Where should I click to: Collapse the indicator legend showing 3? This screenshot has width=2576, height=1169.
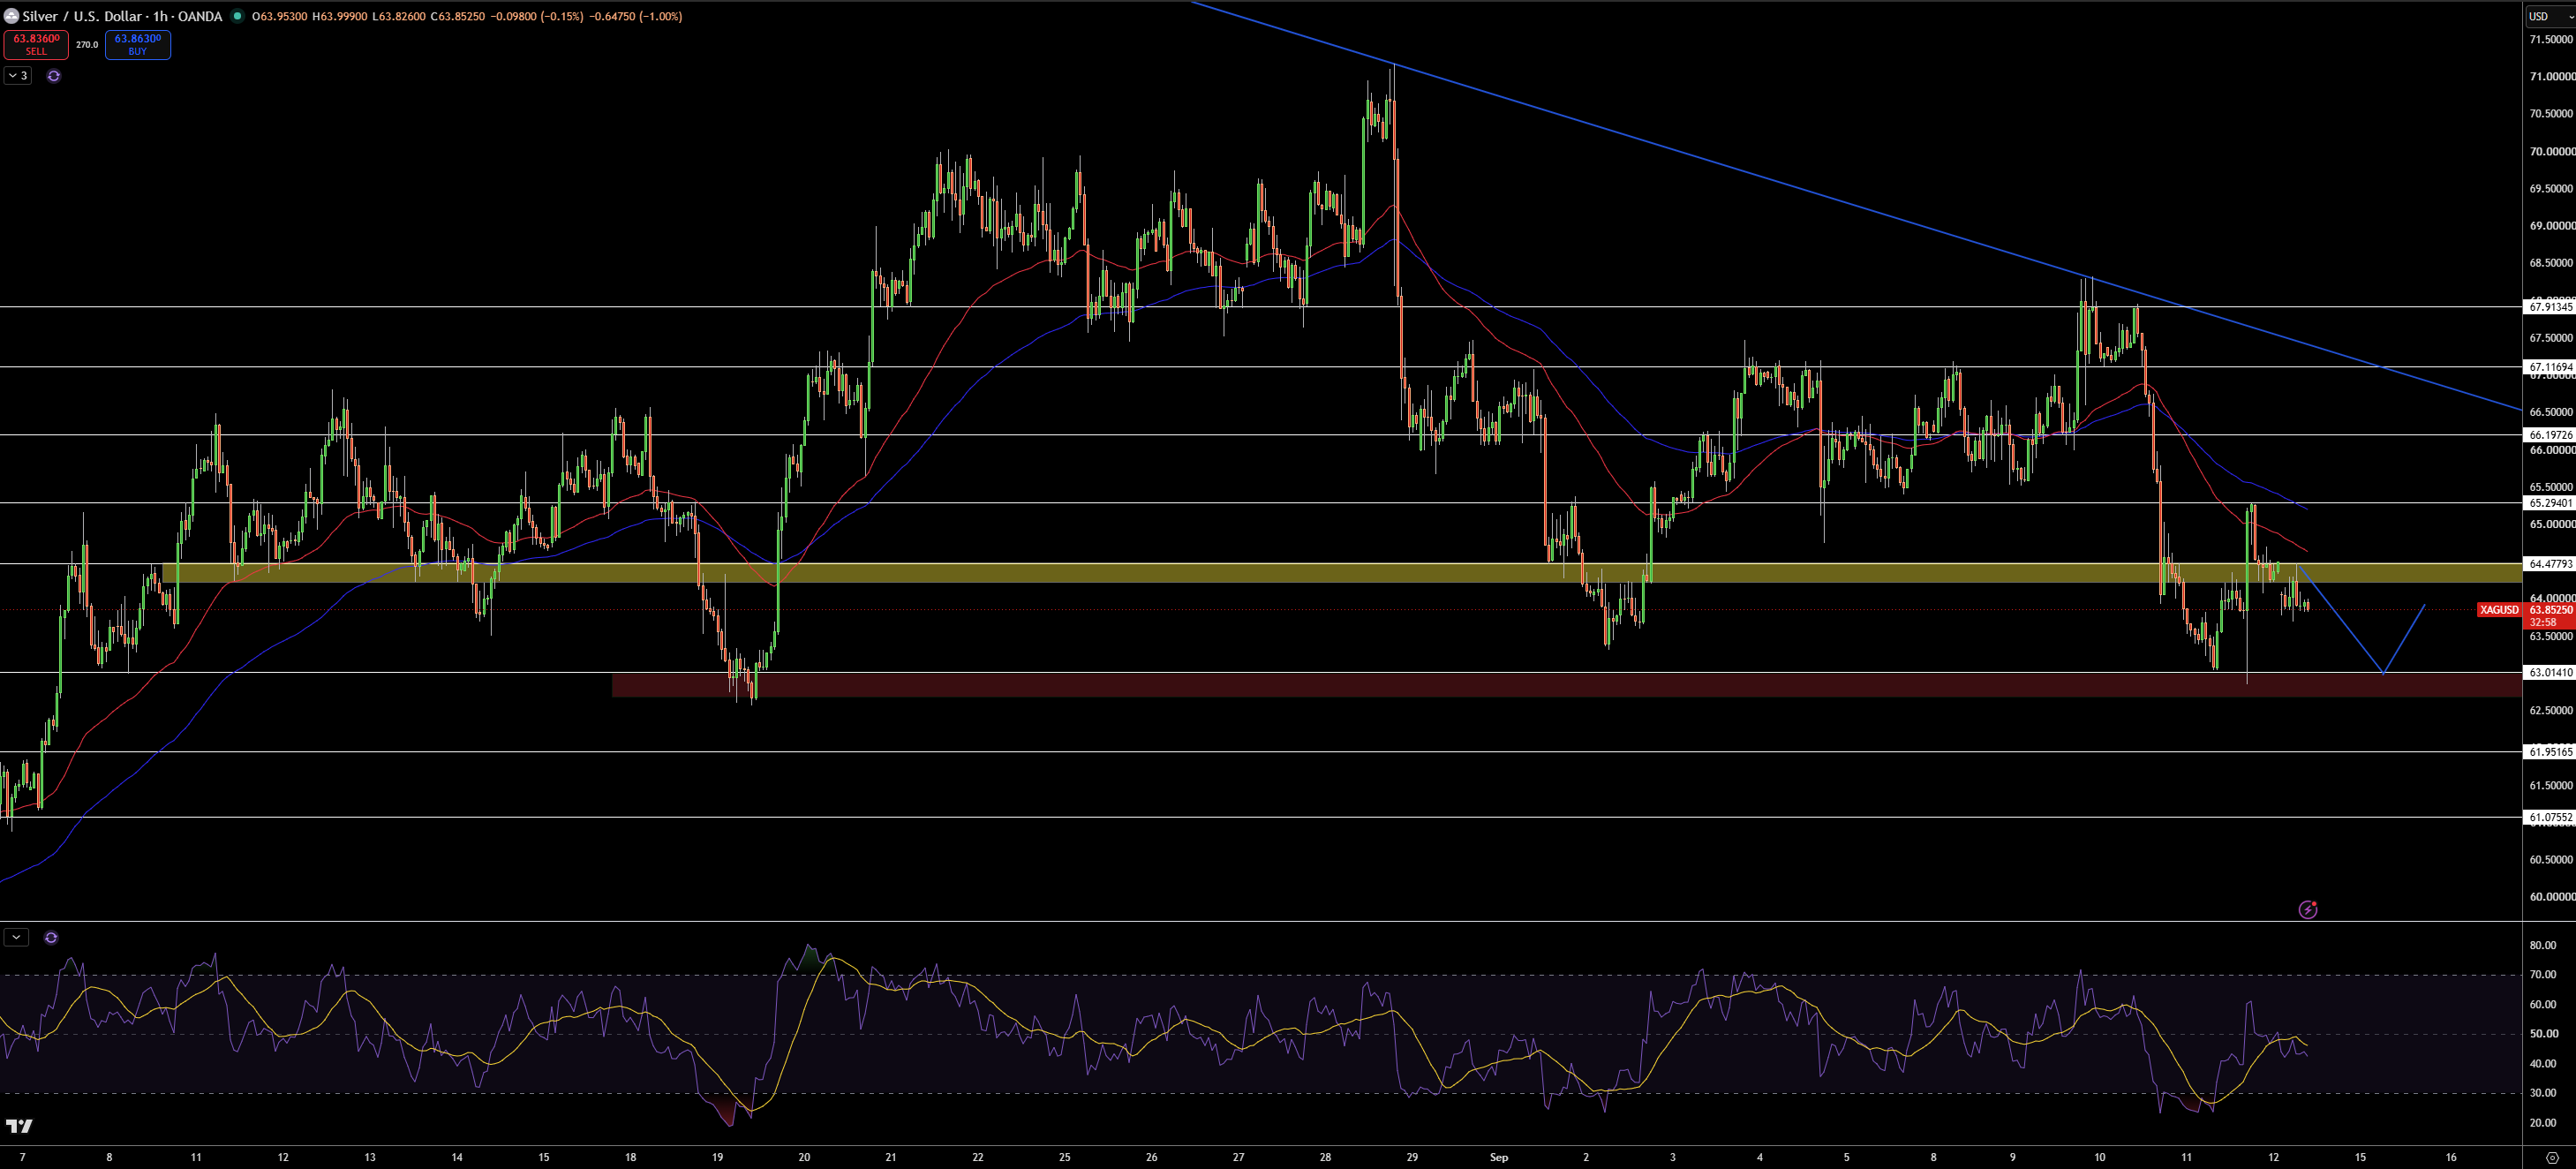pos(18,75)
